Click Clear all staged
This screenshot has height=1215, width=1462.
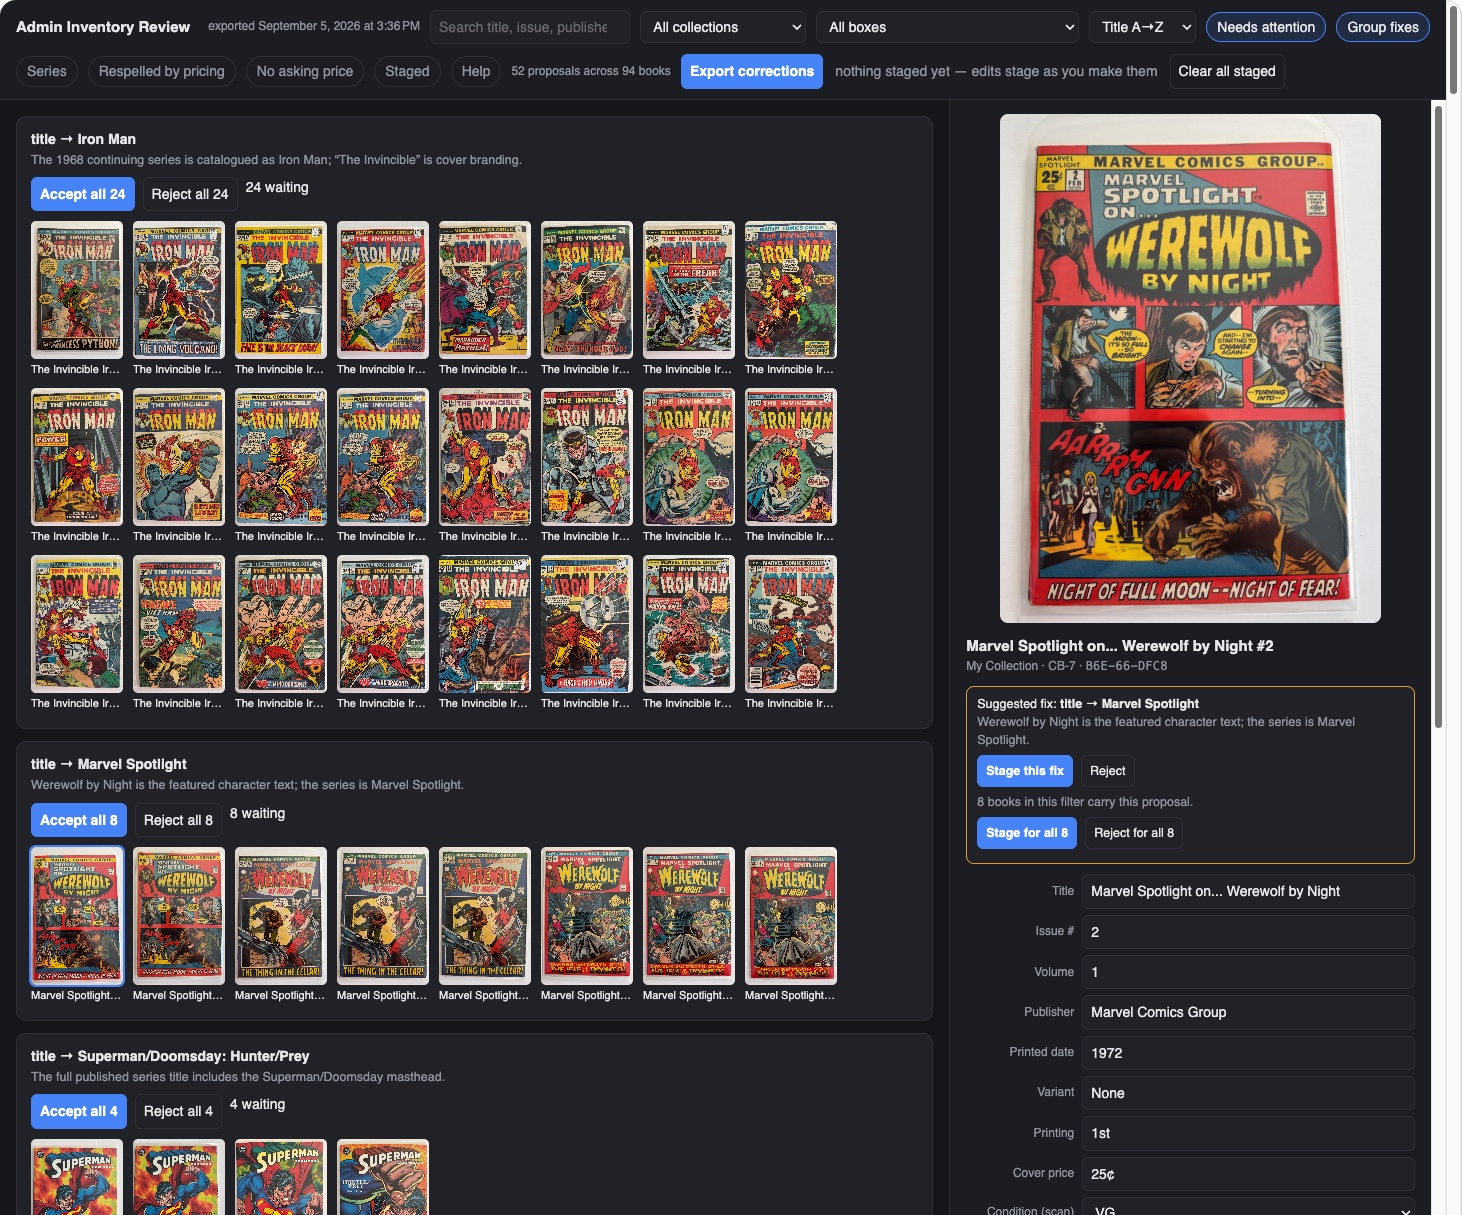click(x=1227, y=71)
